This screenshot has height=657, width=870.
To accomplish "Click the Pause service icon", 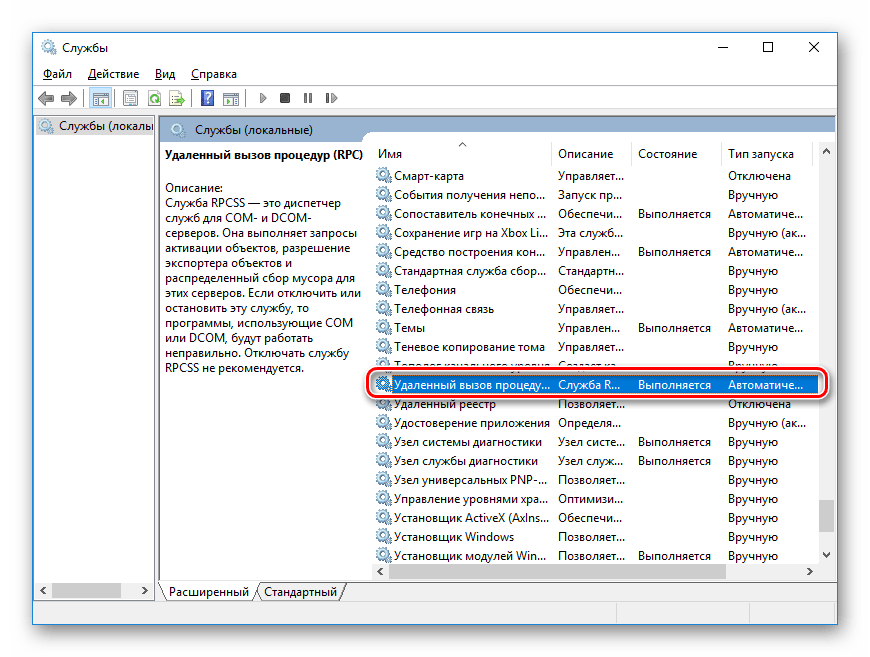I will coord(307,98).
